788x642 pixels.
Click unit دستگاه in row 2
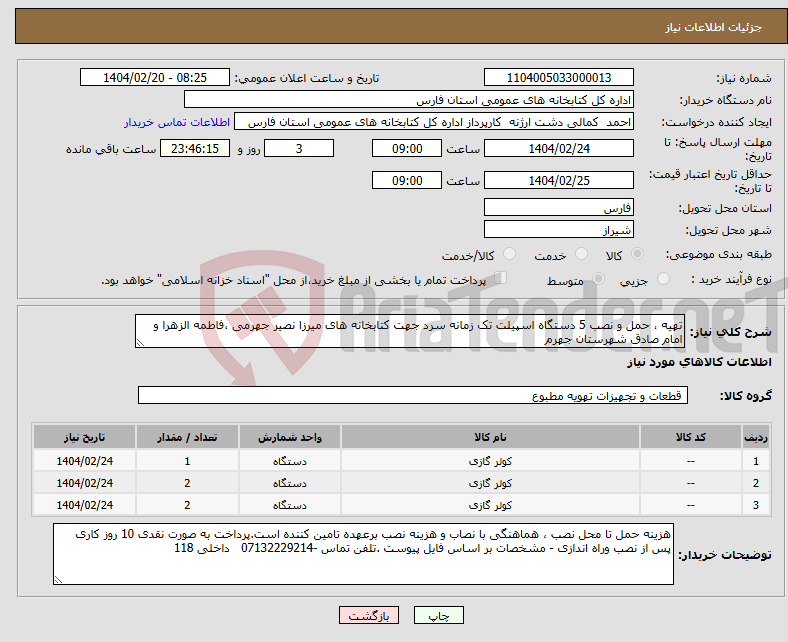tap(290, 483)
